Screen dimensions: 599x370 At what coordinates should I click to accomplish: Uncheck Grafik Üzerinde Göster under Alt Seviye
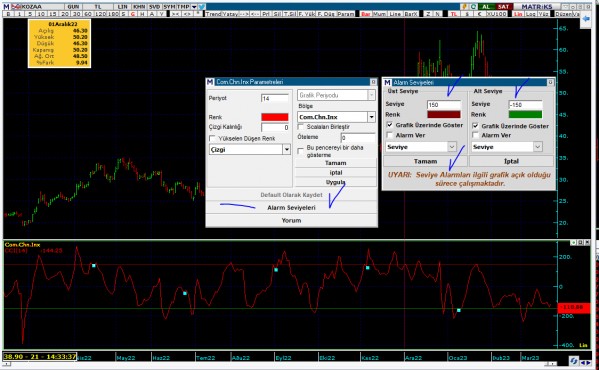click(475, 126)
